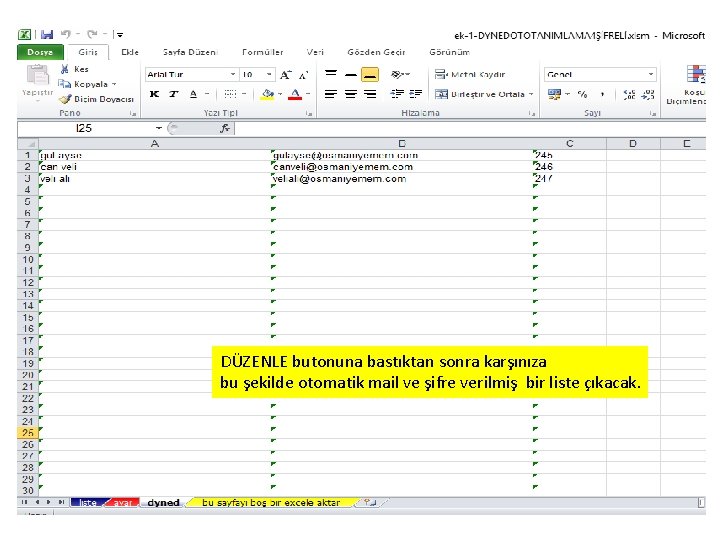
Task: Open the Yazı Tipi dialog launcher
Action: click(309, 113)
